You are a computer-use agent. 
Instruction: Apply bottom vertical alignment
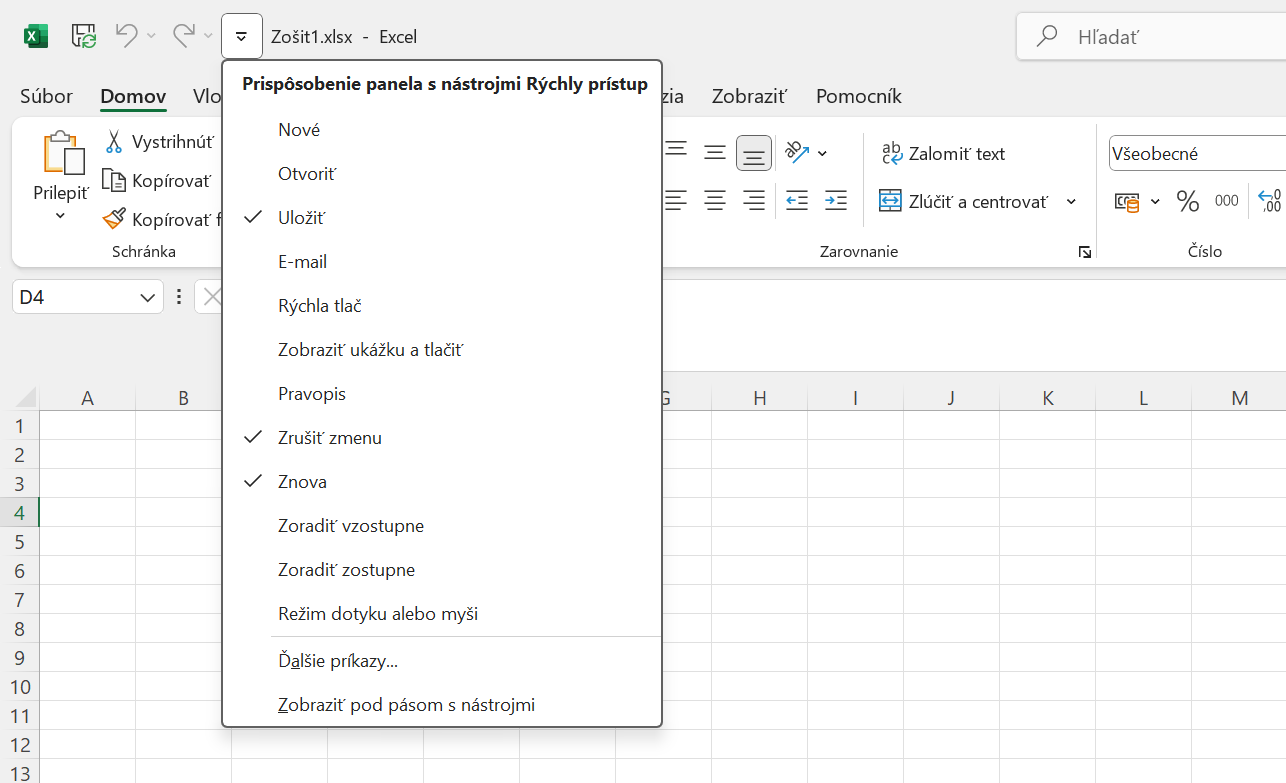[754, 153]
